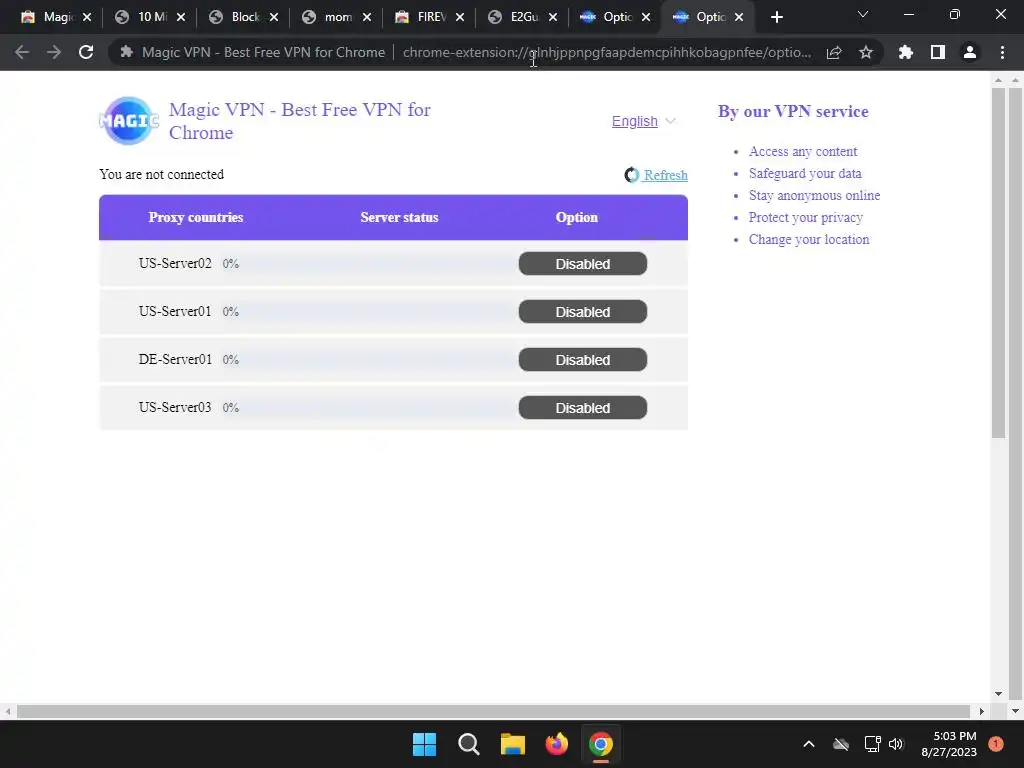Go back using the browser back arrow

point(22,52)
